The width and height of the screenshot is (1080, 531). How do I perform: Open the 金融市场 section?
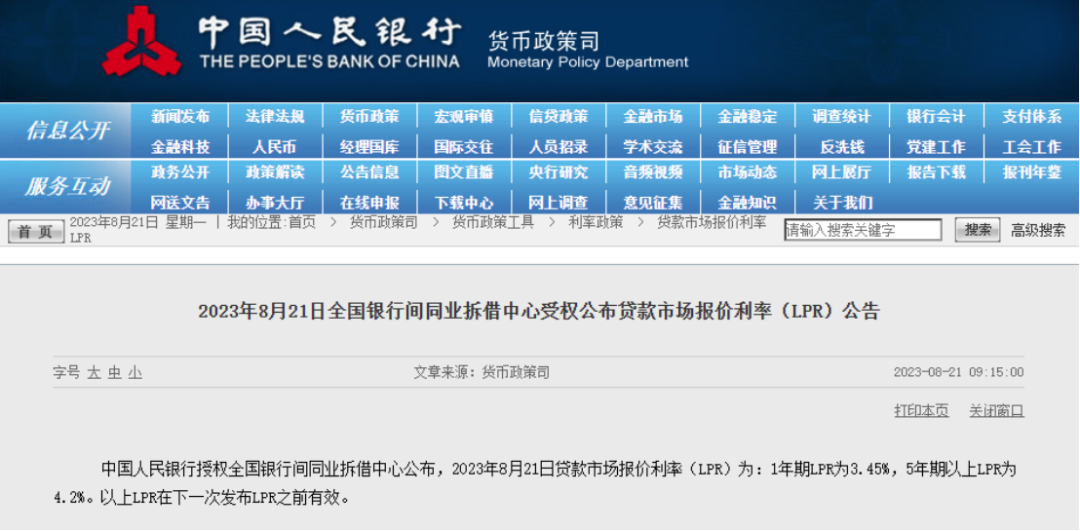[x=652, y=116]
